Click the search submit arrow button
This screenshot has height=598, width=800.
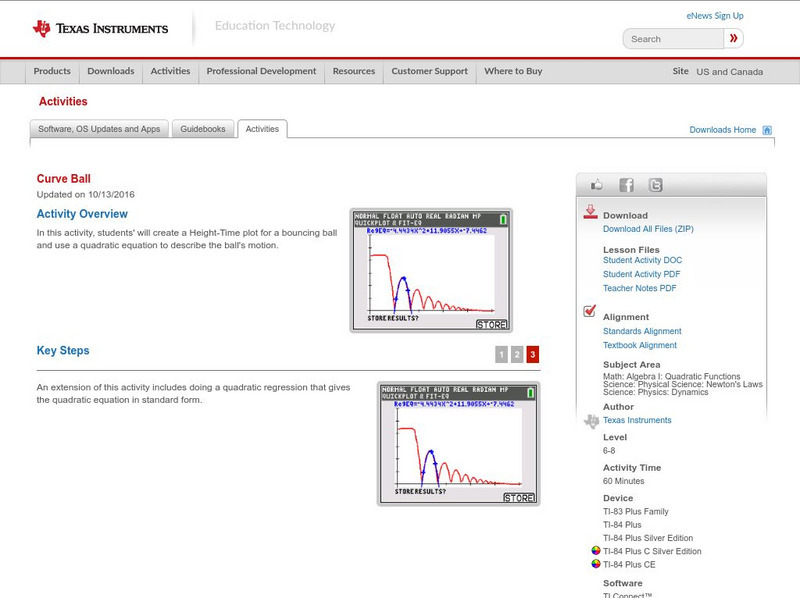click(x=734, y=39)
